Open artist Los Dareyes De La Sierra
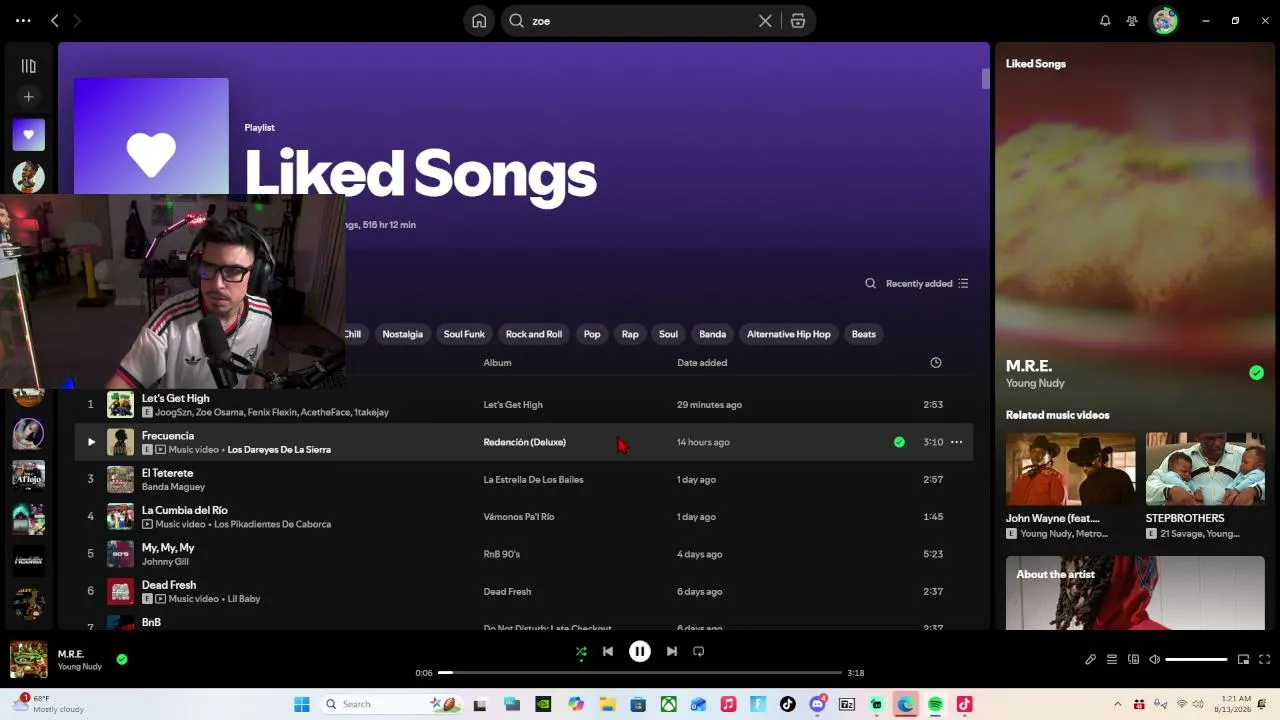This screenshot has width=1280, height=720. [279, 450]
